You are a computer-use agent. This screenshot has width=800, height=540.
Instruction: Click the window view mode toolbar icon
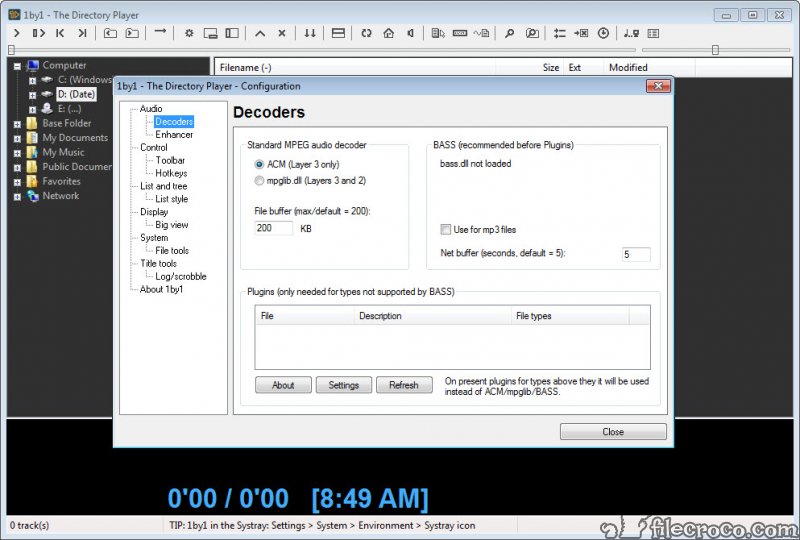click(x=210, y=33)
